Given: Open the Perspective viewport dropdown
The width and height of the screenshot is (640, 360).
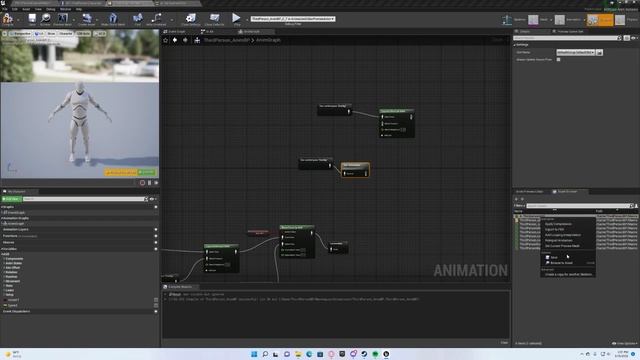Looking at the screenshot, I should tap(20, 33).
